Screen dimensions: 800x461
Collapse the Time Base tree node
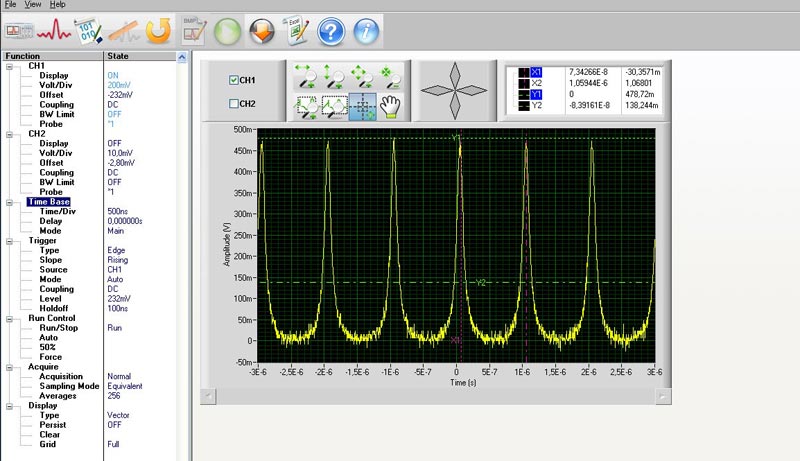[x=9, y=202]
